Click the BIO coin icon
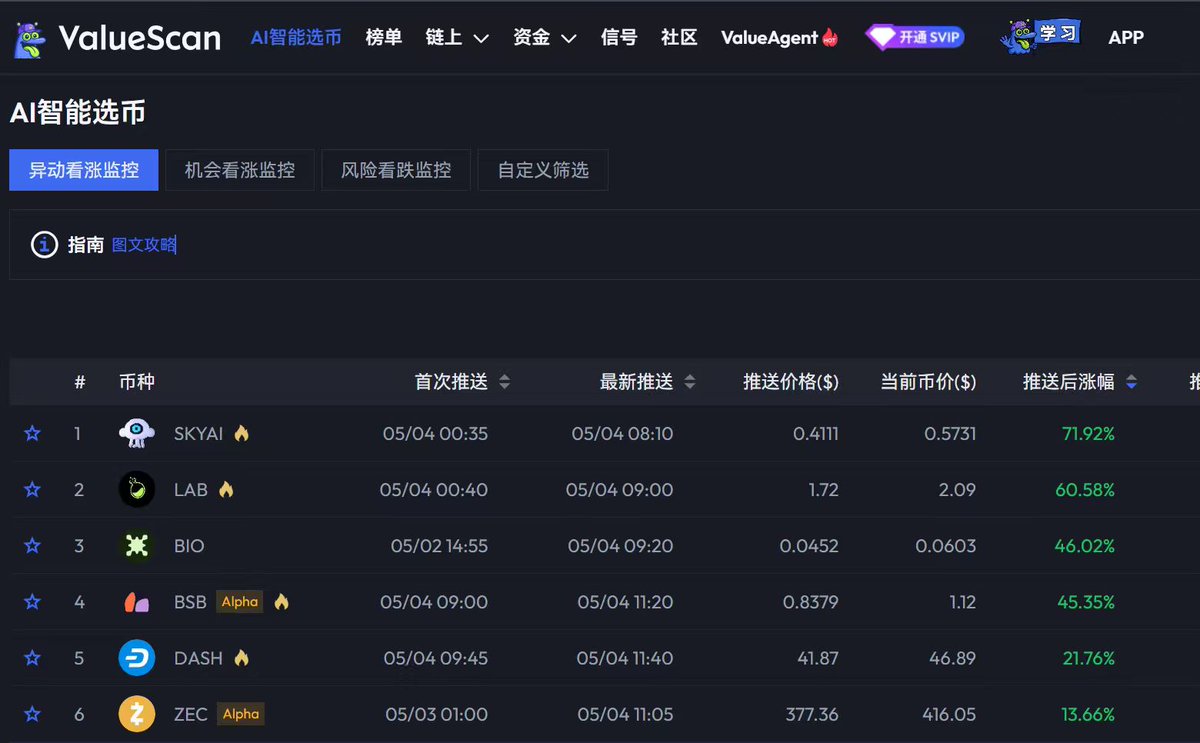Image resolution: width=1200 pixels, height=743 pixels. (137, 545)
